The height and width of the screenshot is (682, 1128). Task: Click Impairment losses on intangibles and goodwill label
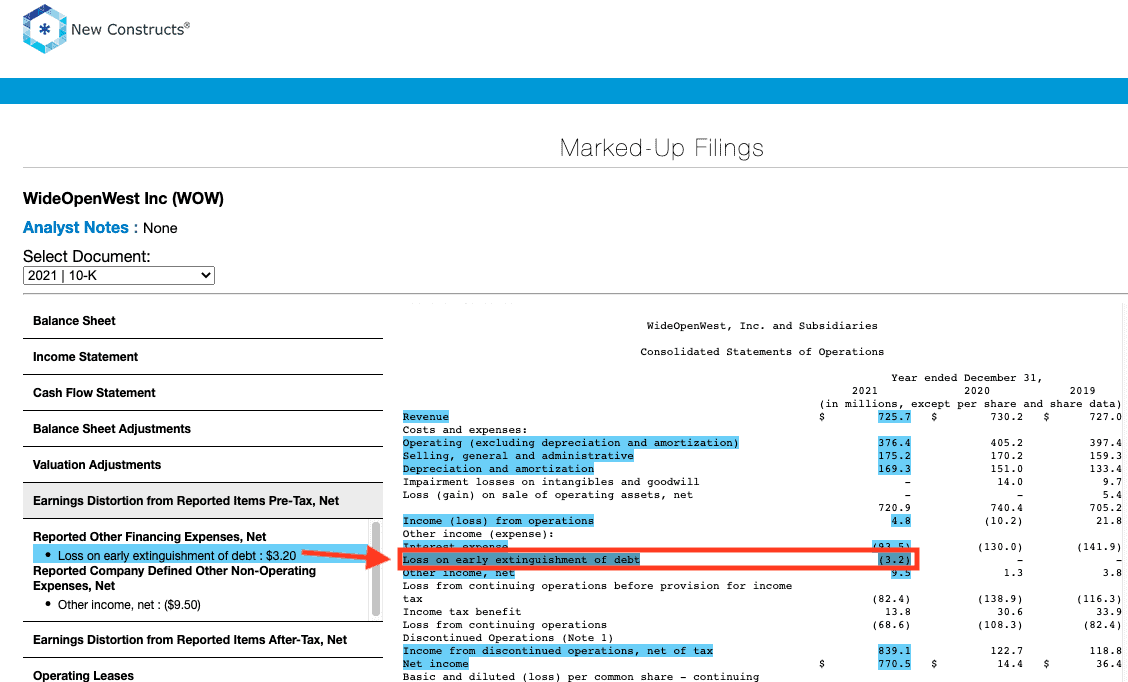pyautogui.click(x=551, y=481)
